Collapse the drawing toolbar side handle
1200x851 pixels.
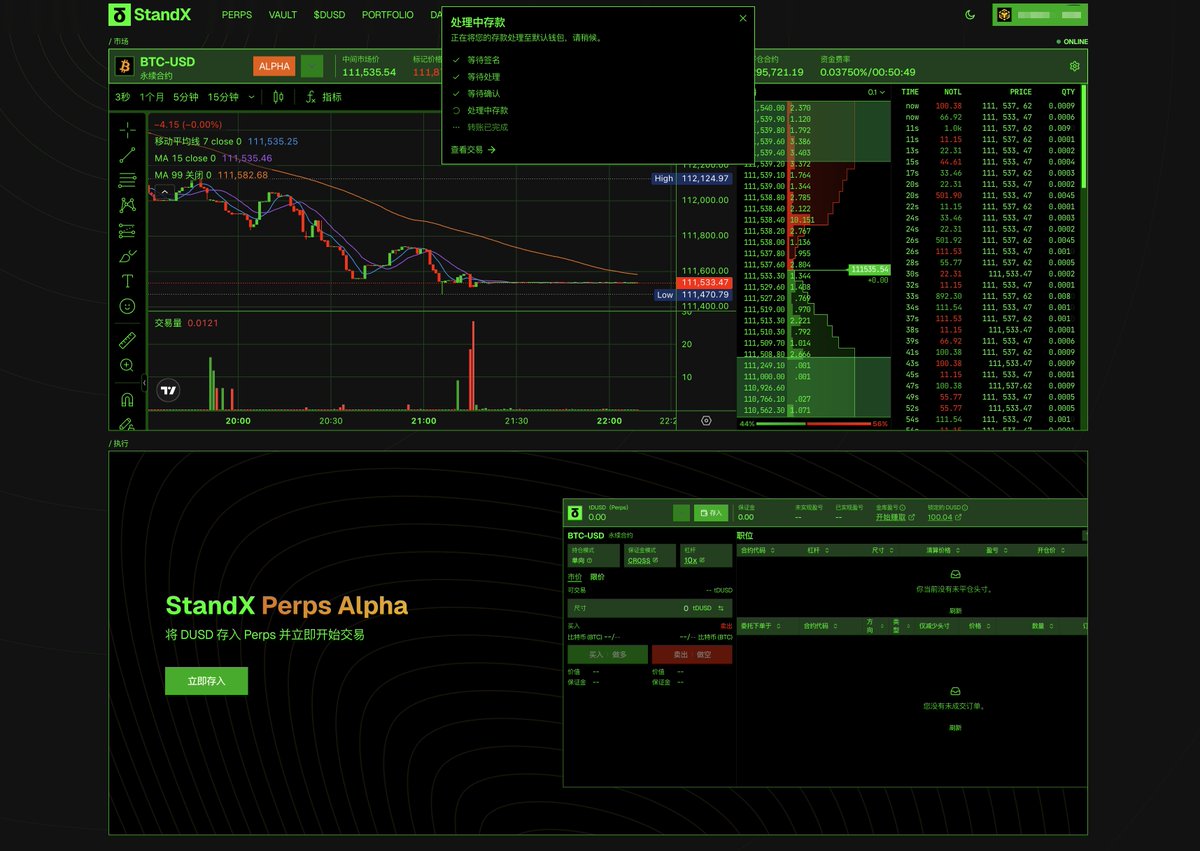(144, 382)
